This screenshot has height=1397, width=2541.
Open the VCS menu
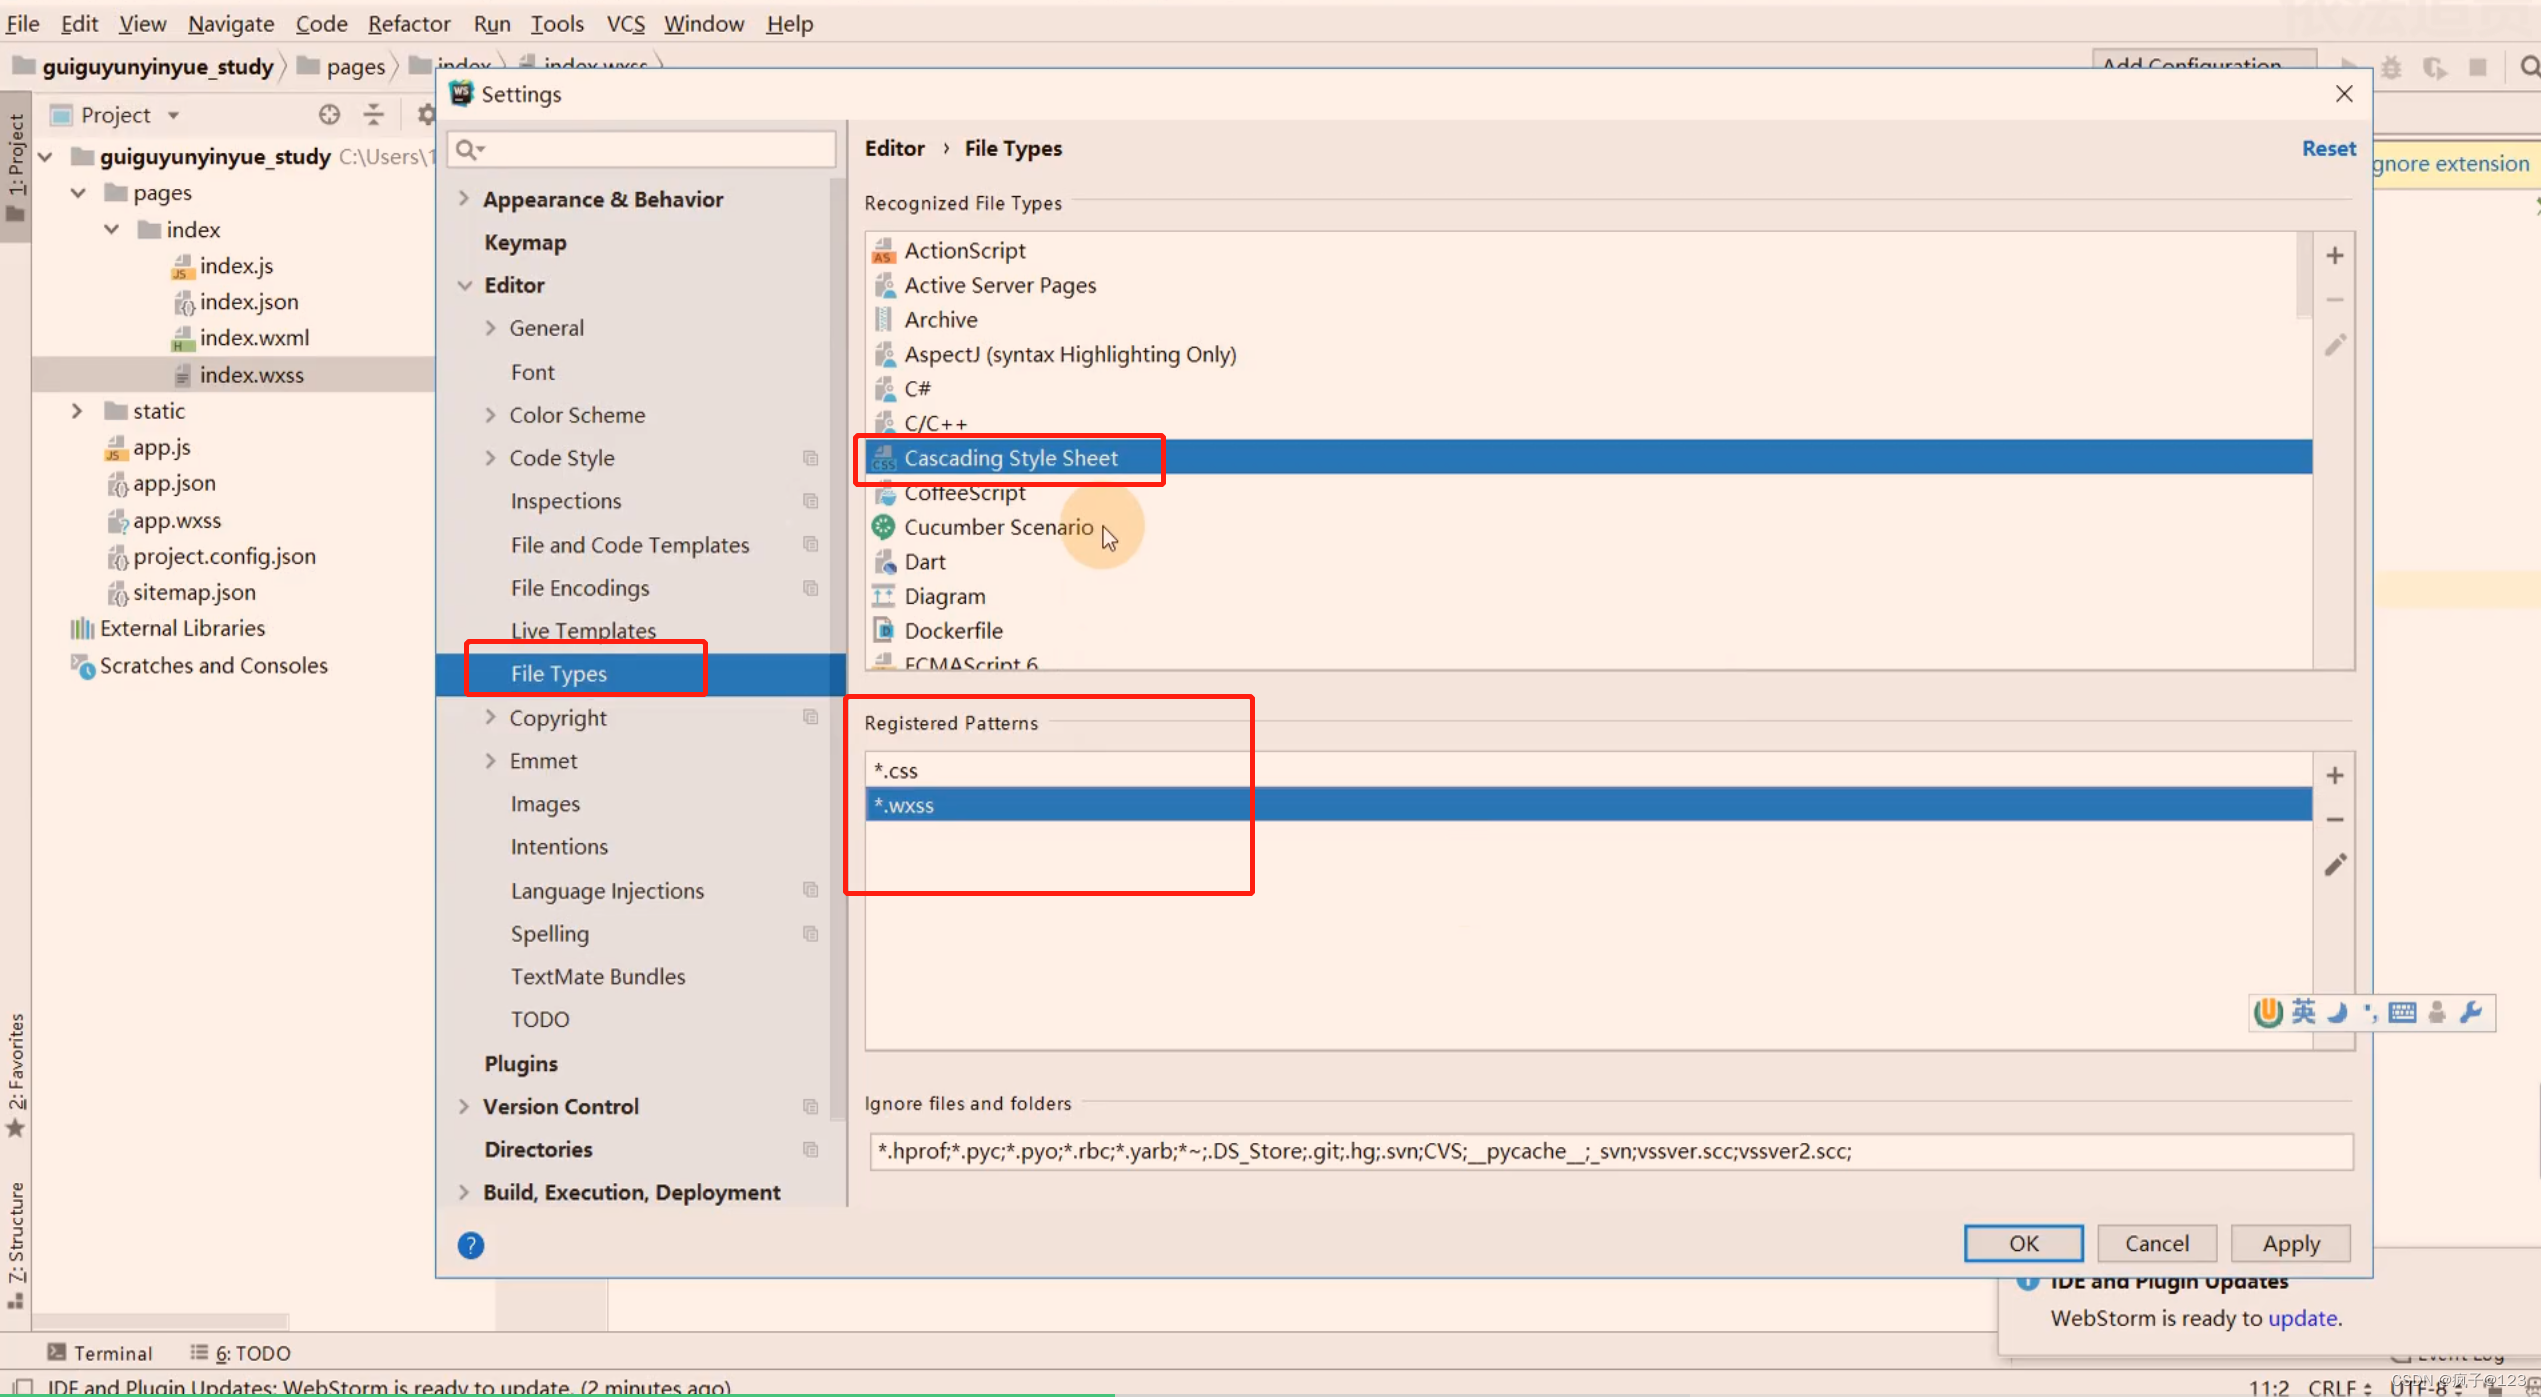[625, 23]
